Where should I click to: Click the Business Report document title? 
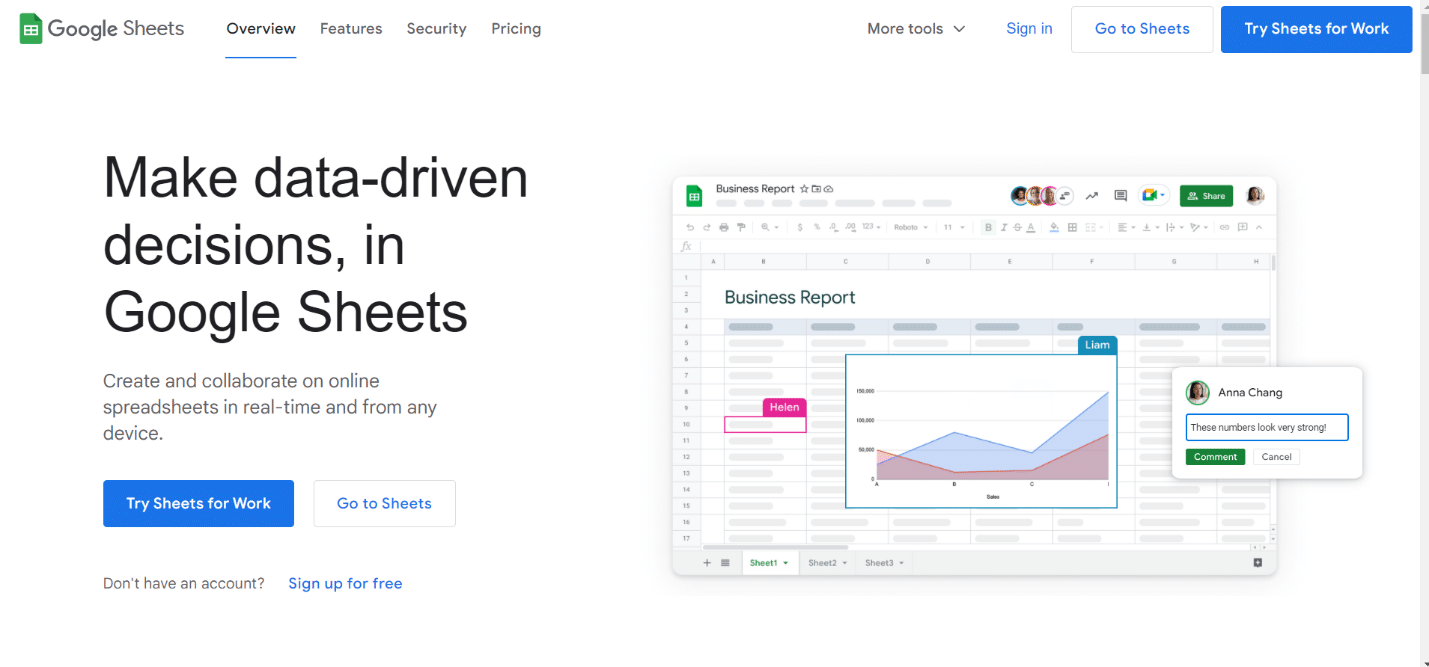point(755,189)
